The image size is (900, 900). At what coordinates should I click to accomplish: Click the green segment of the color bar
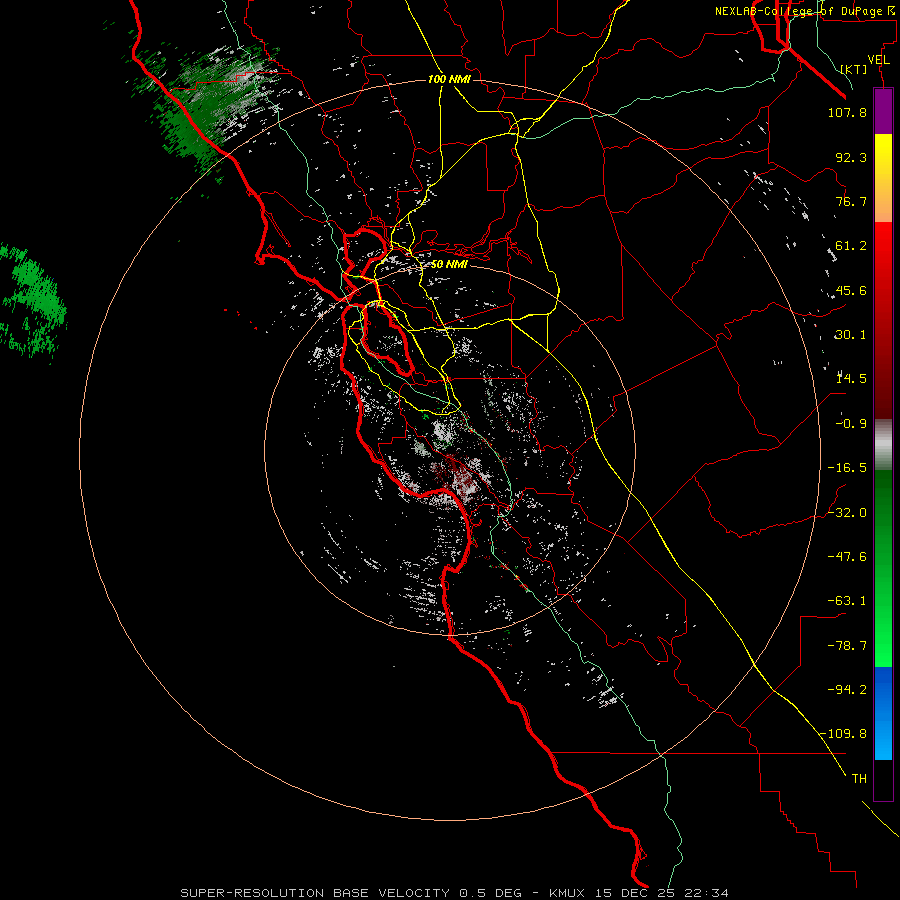(883, 568)
